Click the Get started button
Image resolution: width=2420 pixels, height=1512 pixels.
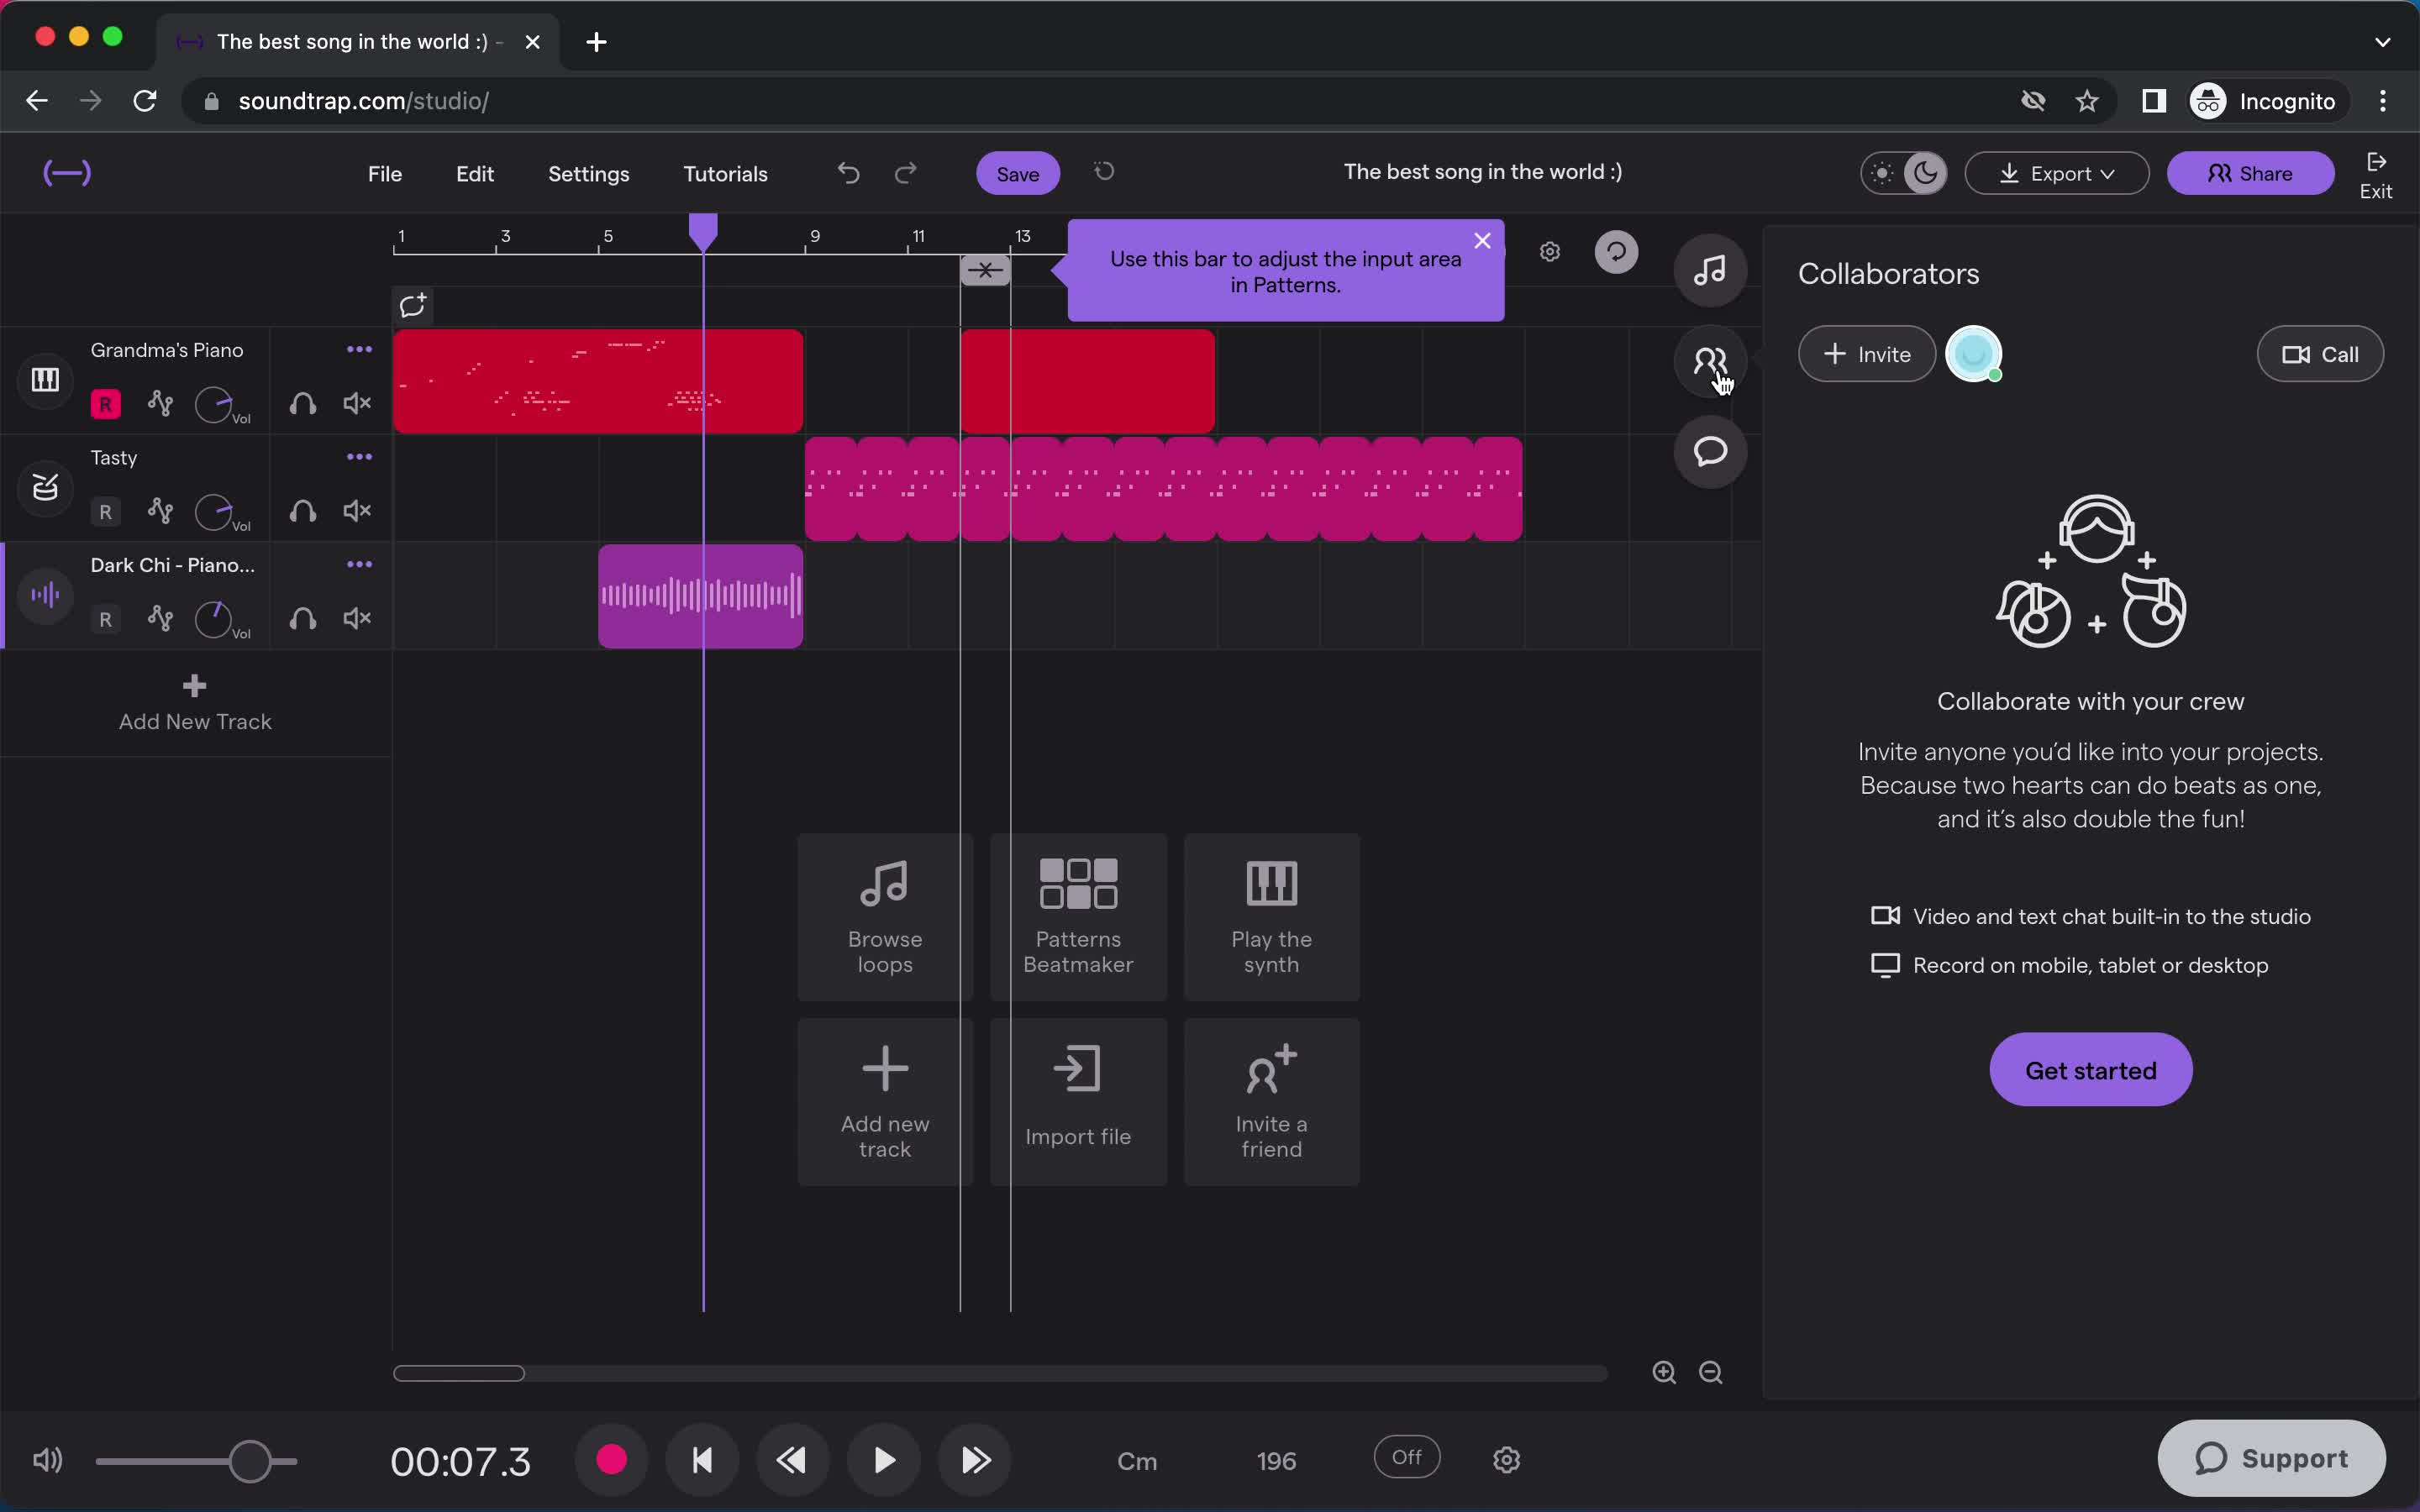pyautogui.click(x=2089, y=1069)
